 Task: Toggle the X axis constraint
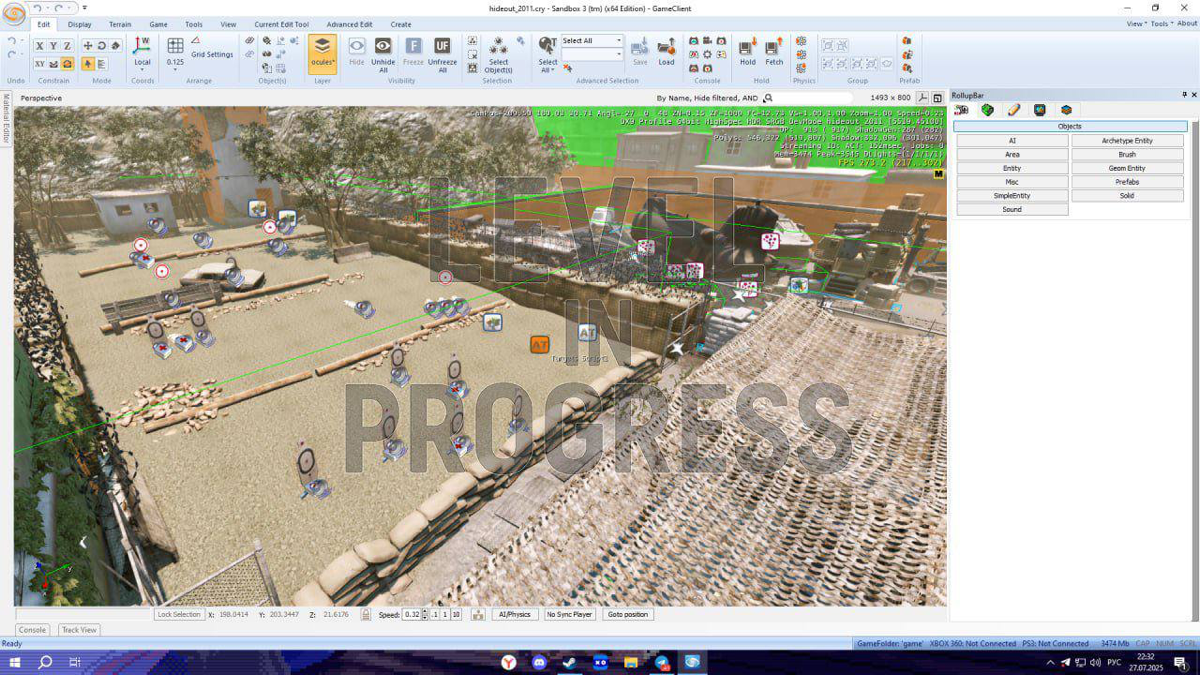pyautogui.click(x=40, y=46)
